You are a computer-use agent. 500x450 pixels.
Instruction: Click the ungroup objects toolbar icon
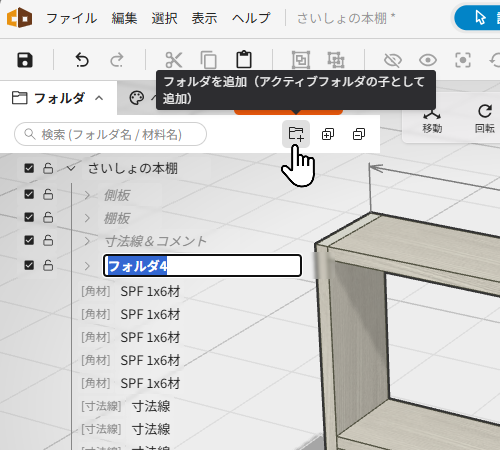tap(336, 60)
